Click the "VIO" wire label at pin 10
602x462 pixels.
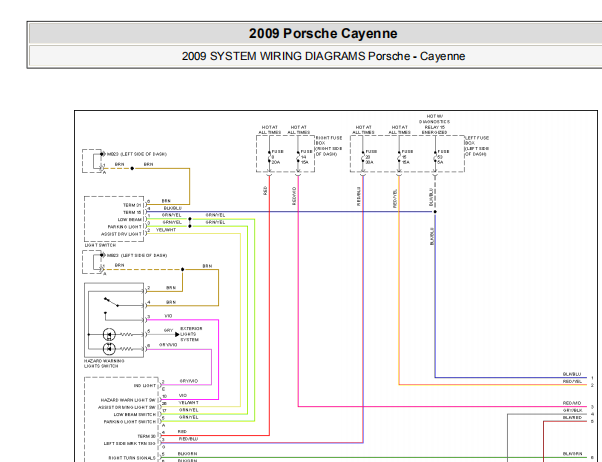pyautogui.click(x=183, y=396)
